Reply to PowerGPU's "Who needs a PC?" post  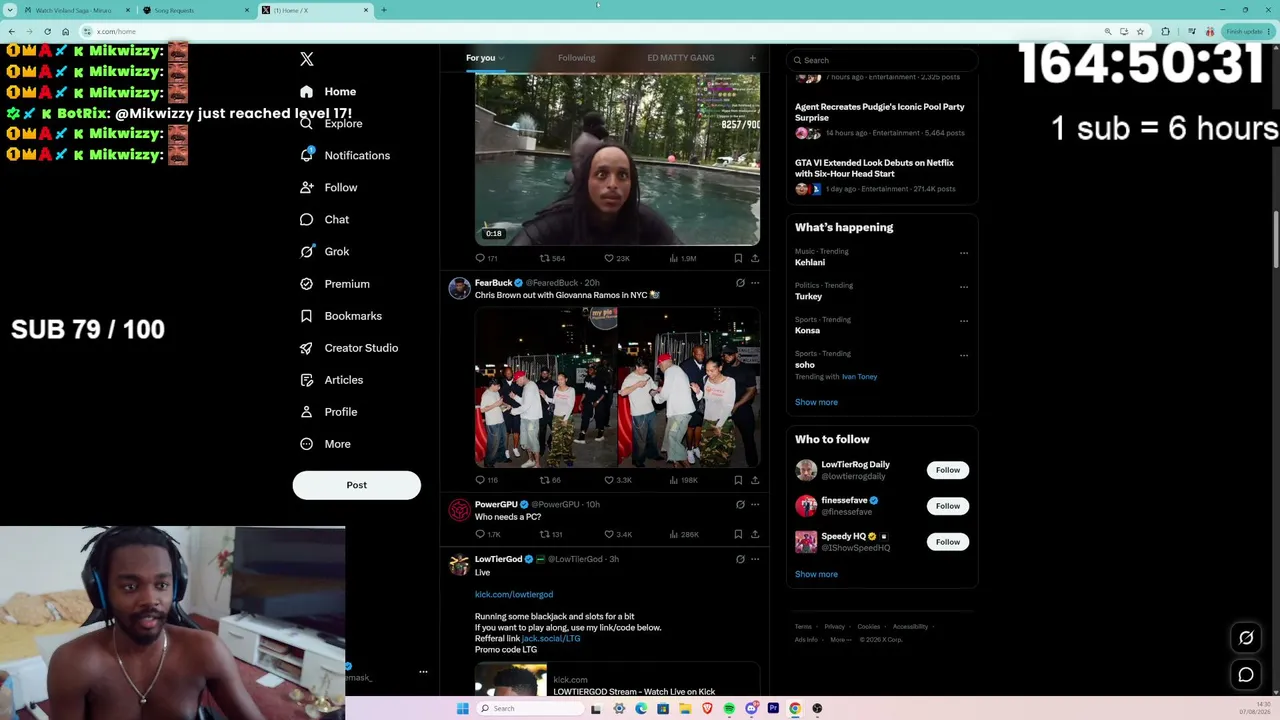[487, 534]
